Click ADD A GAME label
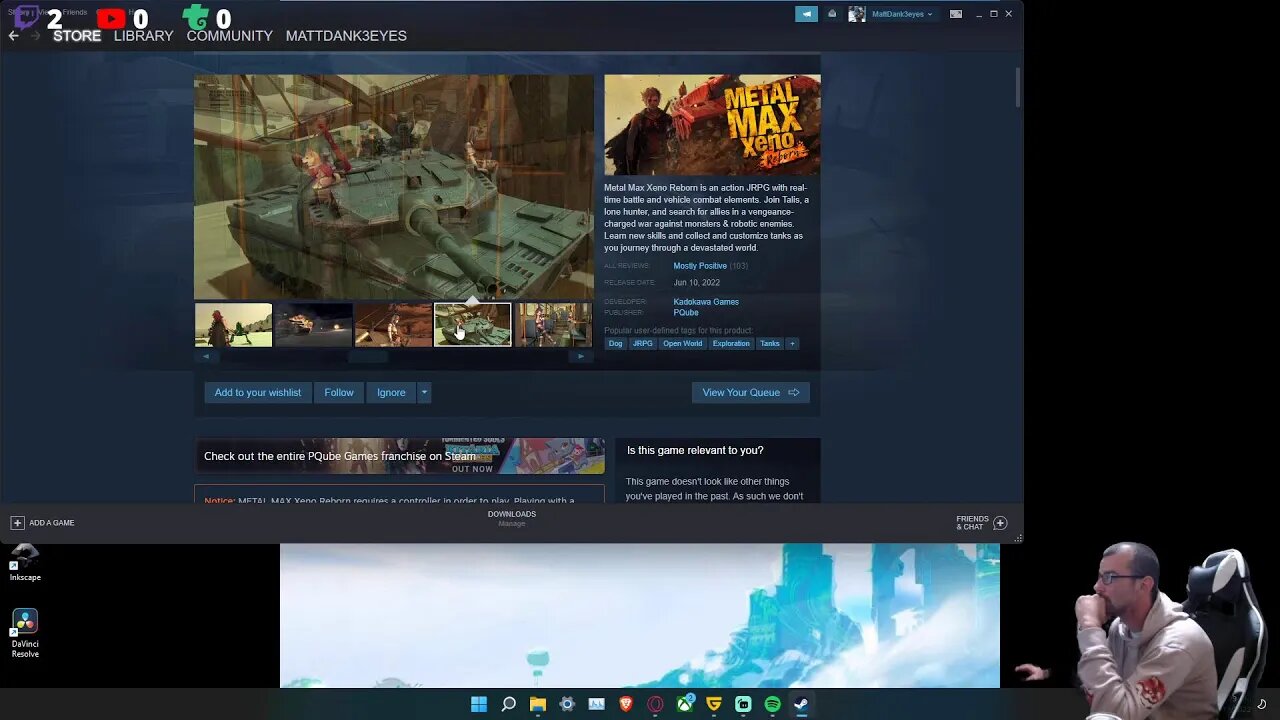This screenshot has width=1280, height=720. [x=52, y=523]
